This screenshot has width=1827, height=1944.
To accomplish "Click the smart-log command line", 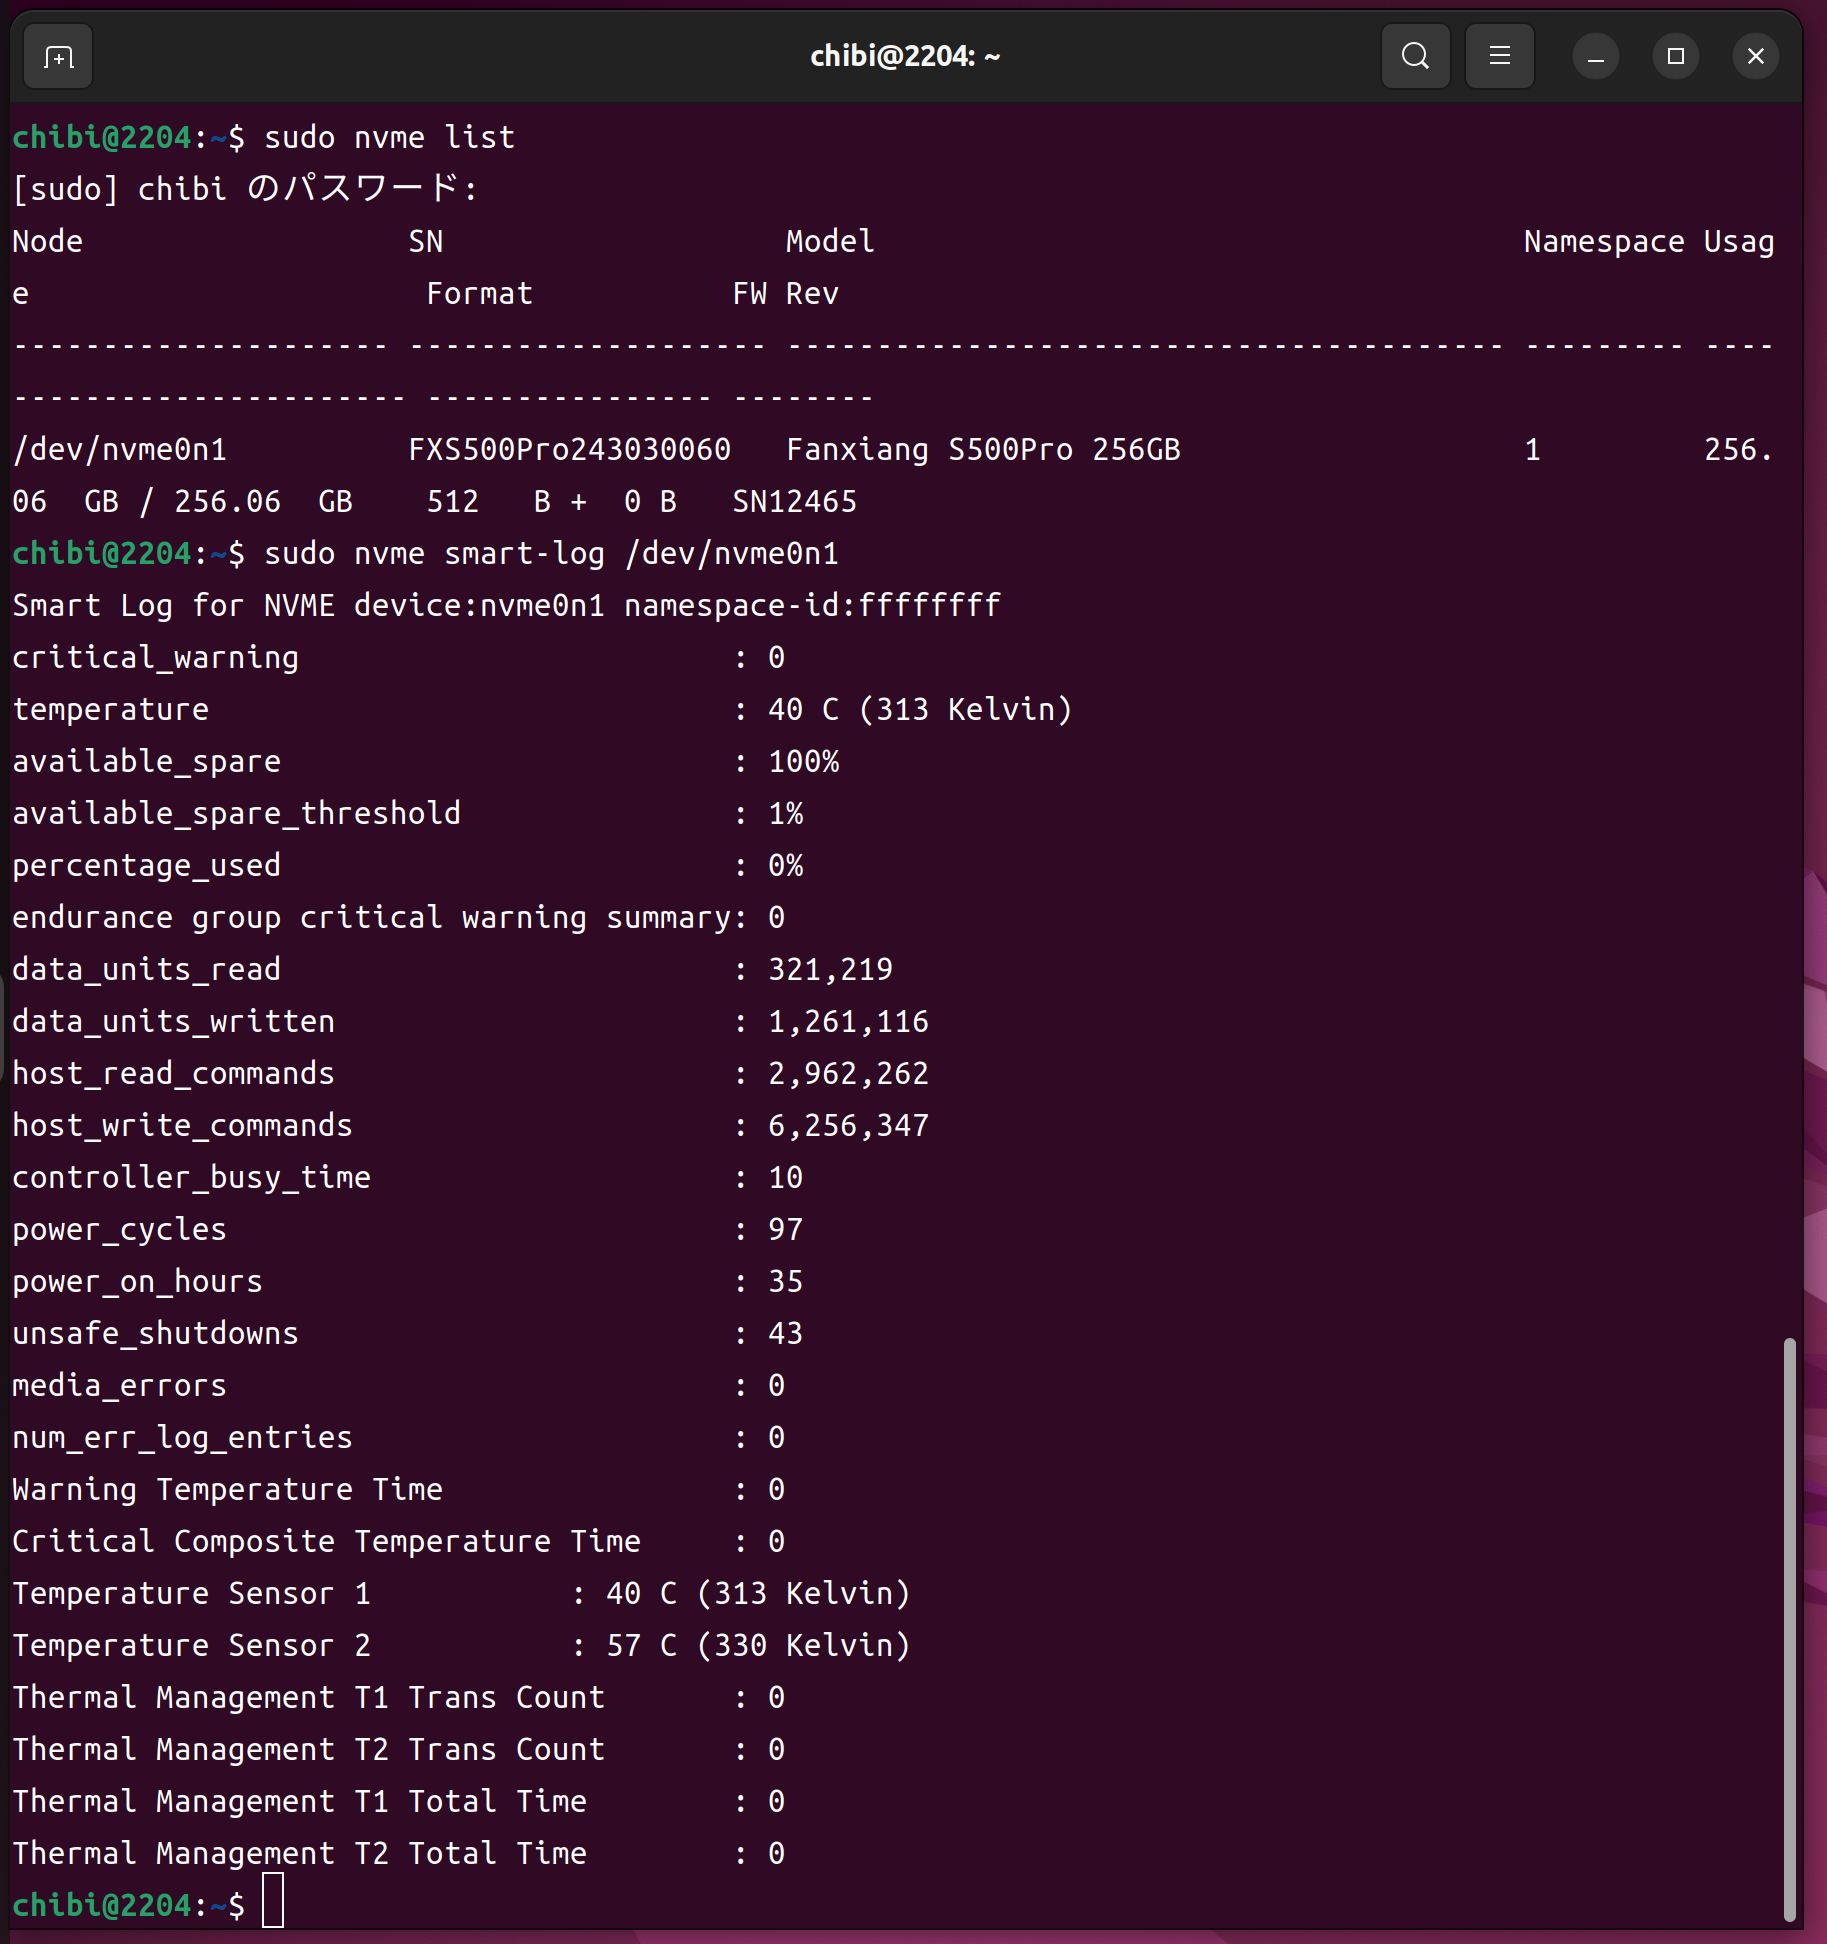I will pos(550,553).
